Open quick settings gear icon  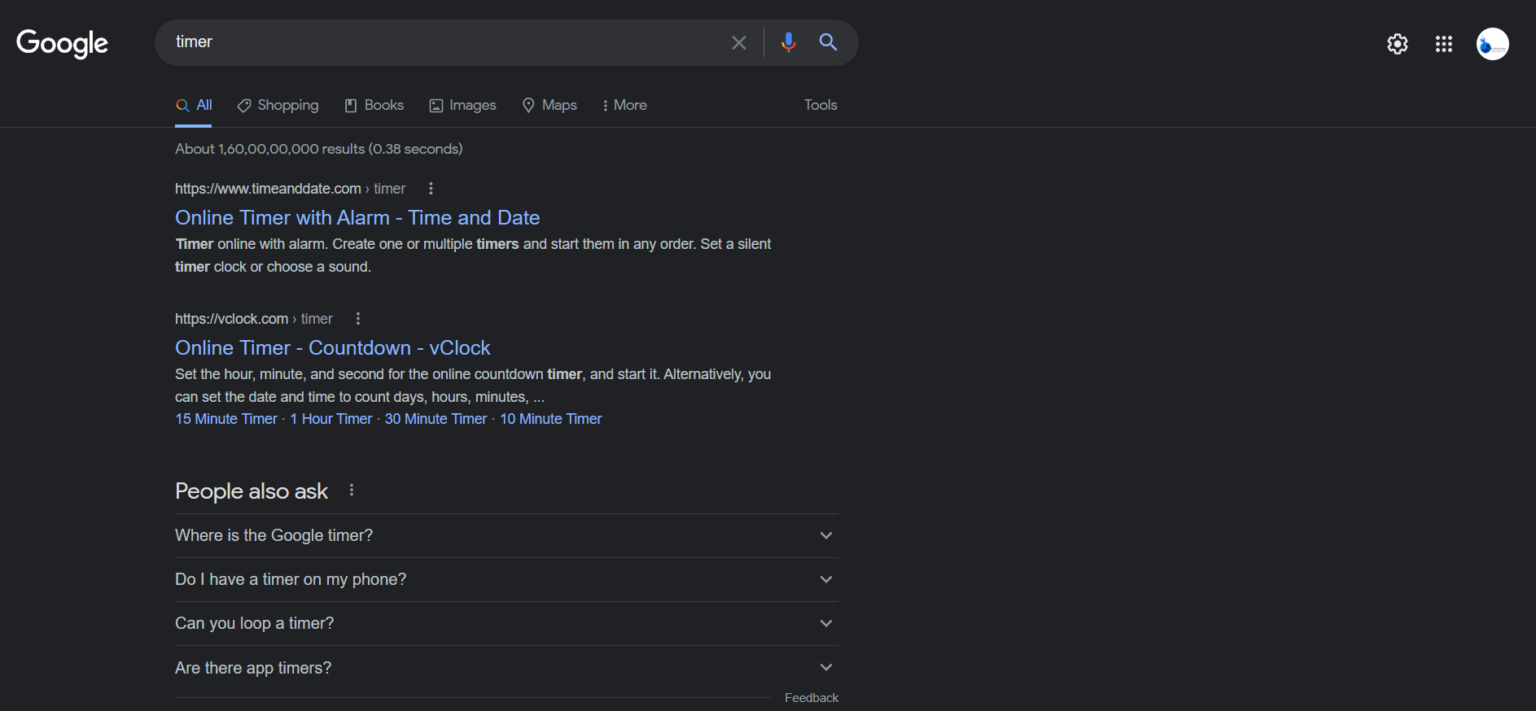pos(1396,43)
